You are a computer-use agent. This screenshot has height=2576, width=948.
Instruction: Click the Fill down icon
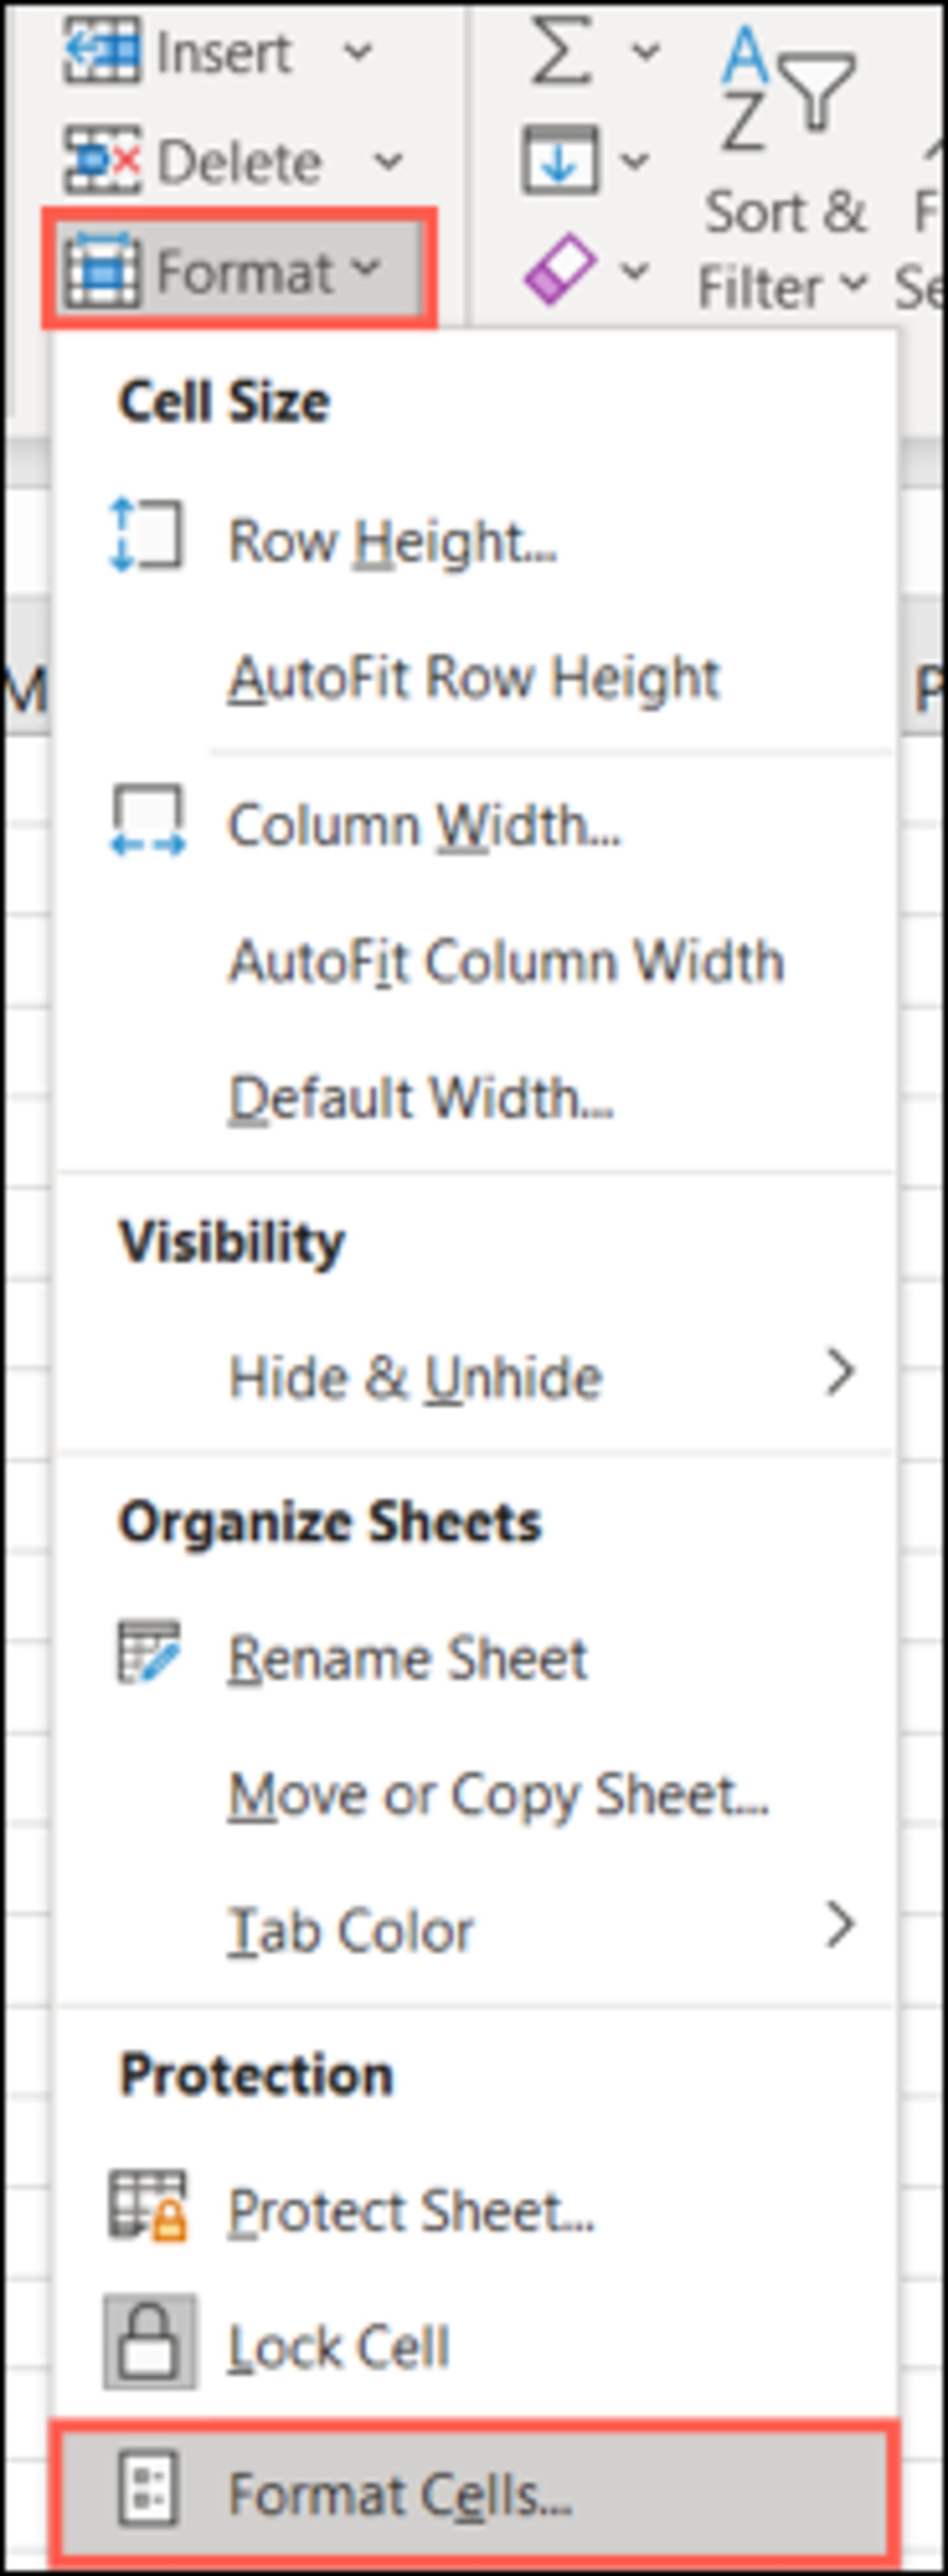pos(560,159)
